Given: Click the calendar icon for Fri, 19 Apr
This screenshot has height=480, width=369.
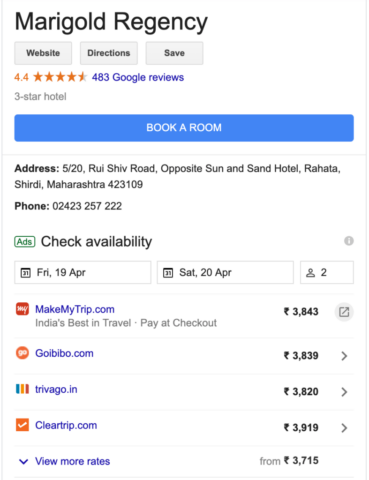Looking at the screenshot, I should (26, 273).
